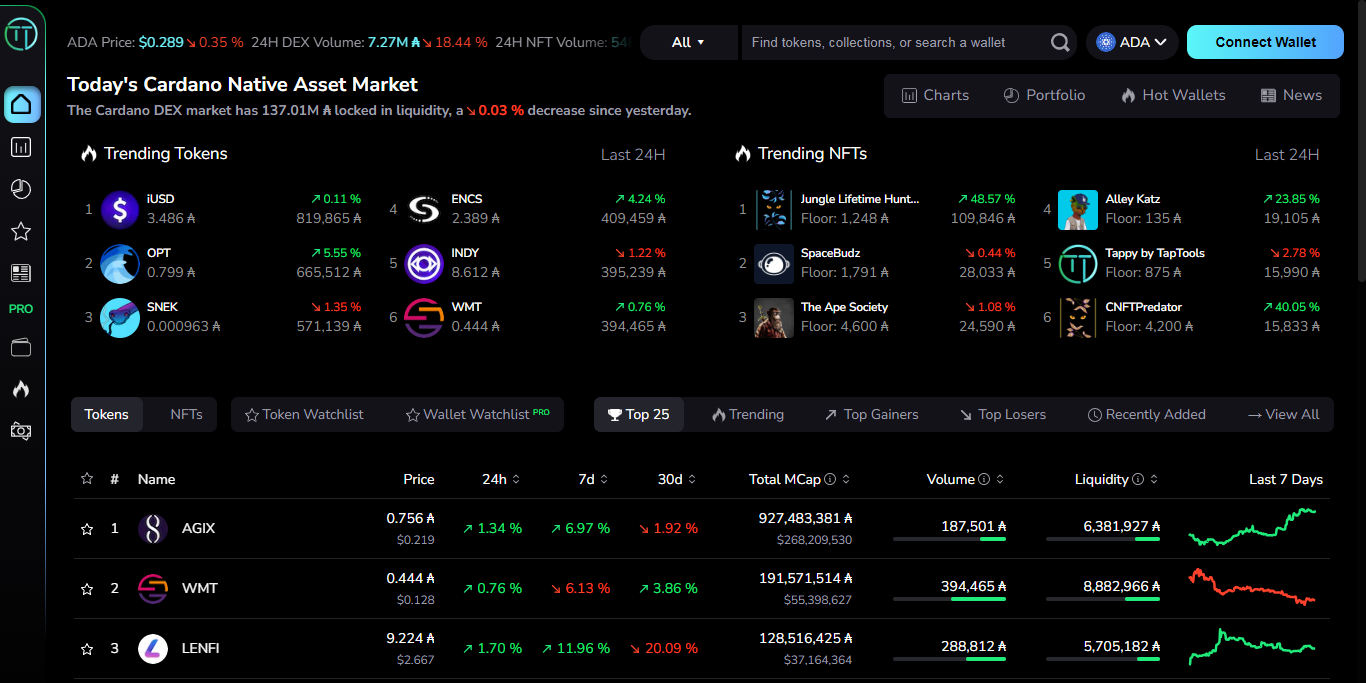The height and width of the screenshot is (683, 1366).
Task: Click the iUSD token logo
Action: (120, 210)
